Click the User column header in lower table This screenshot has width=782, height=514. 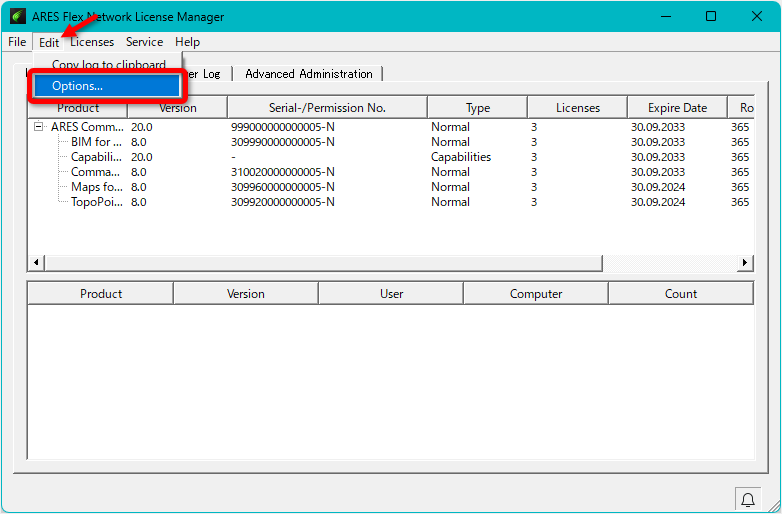[391, 294]
